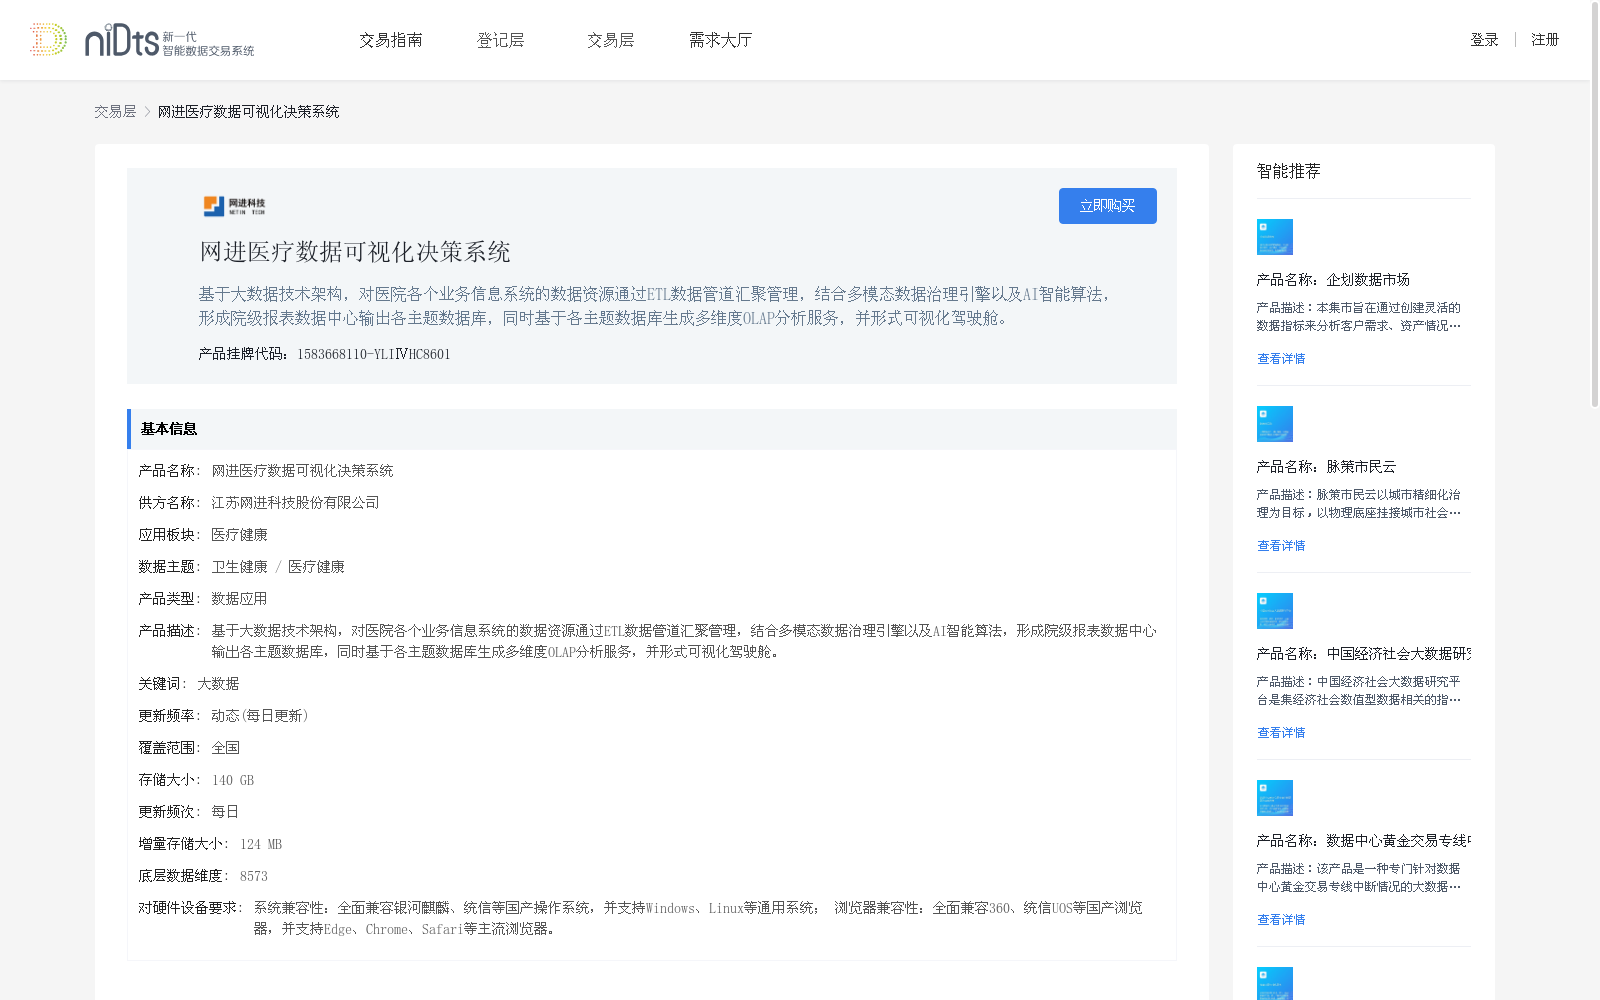This screenshot has width=1600, height=1000.
Task: Click storage size value 140 GB
Action: 233,780
